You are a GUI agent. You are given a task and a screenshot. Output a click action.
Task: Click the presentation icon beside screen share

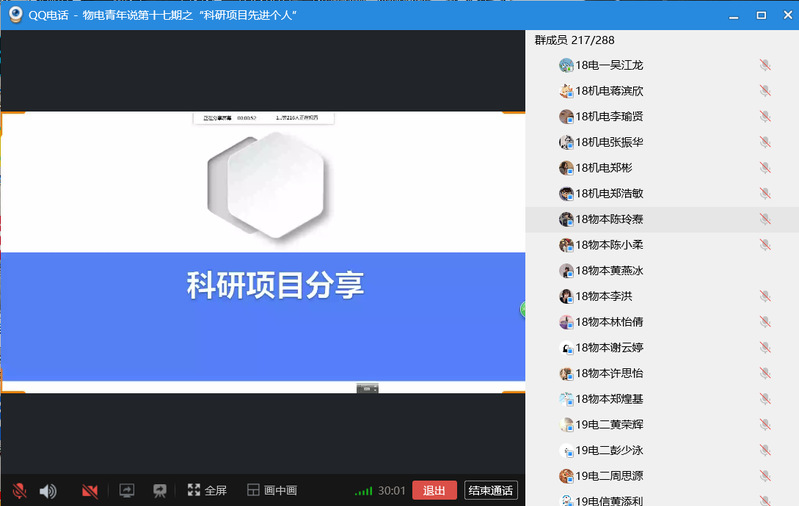click(158, 491)
